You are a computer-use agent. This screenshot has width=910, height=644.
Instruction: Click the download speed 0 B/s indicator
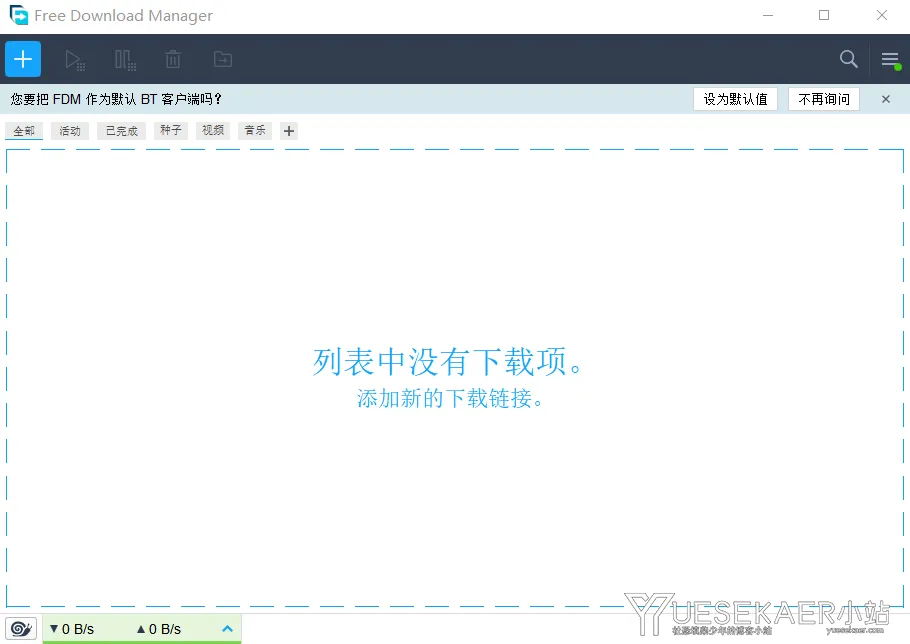tap(72, 629)
